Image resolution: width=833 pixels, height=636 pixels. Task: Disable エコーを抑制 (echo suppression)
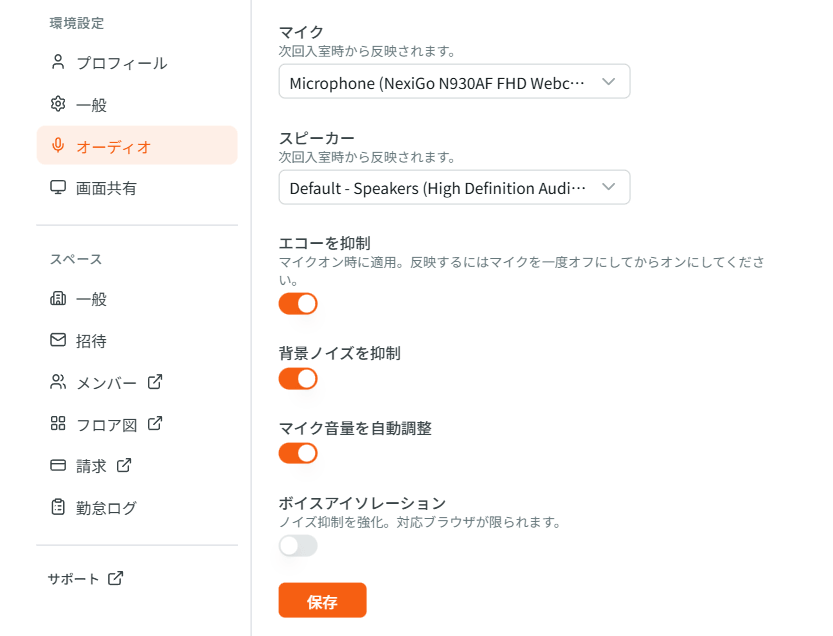(x=297, y=303)
